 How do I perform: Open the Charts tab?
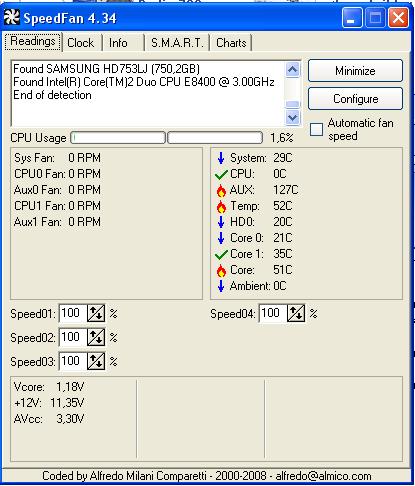coord(231,43)
